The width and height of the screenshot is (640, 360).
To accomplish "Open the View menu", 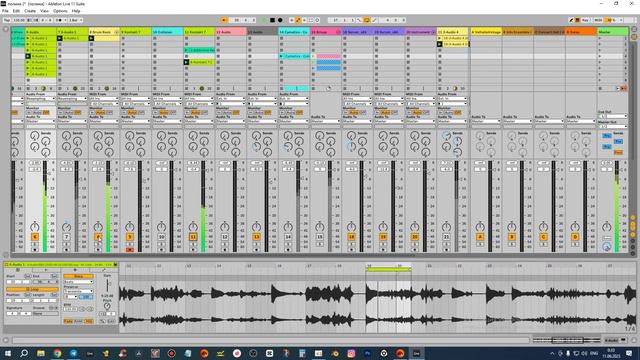I will click(44, 11).
